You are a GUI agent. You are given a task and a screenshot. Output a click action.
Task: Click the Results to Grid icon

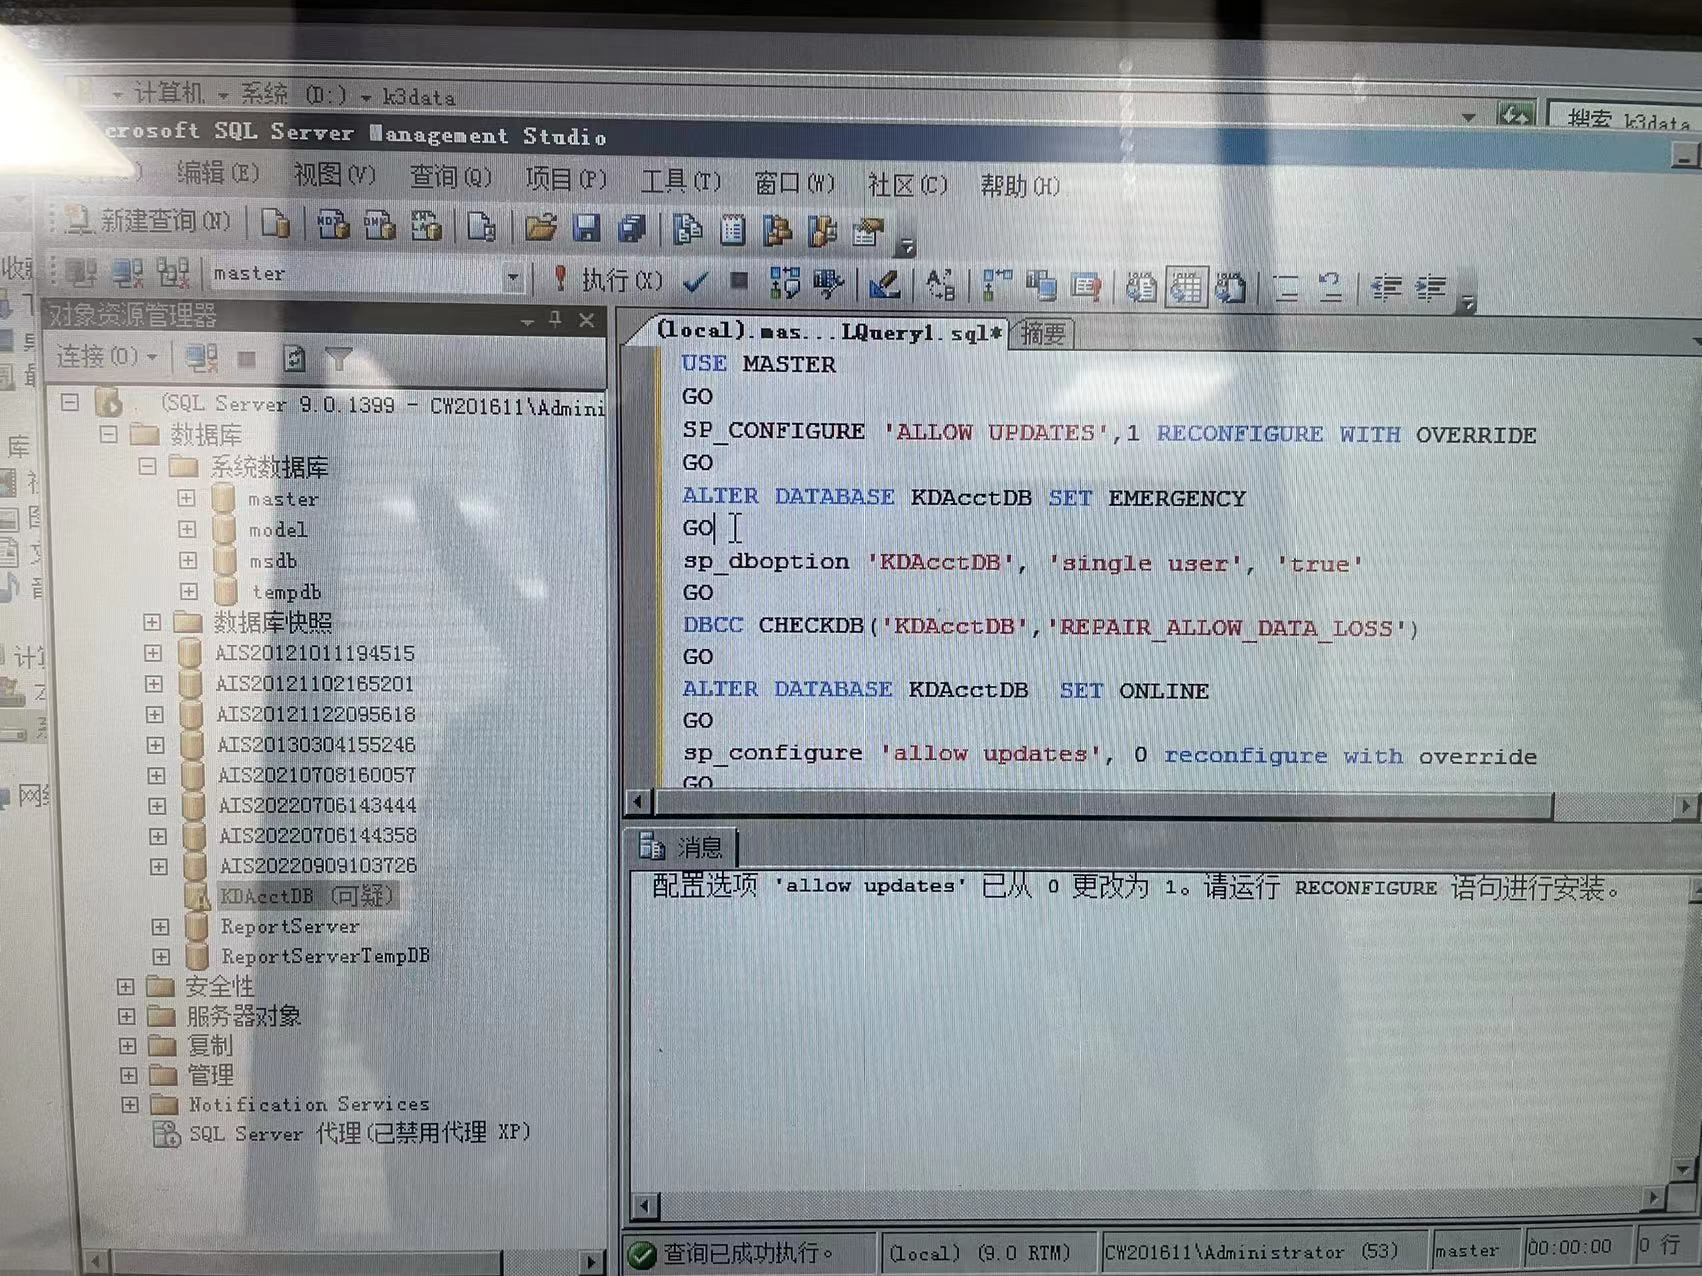pyautogui.click(x=1186, y=289)
